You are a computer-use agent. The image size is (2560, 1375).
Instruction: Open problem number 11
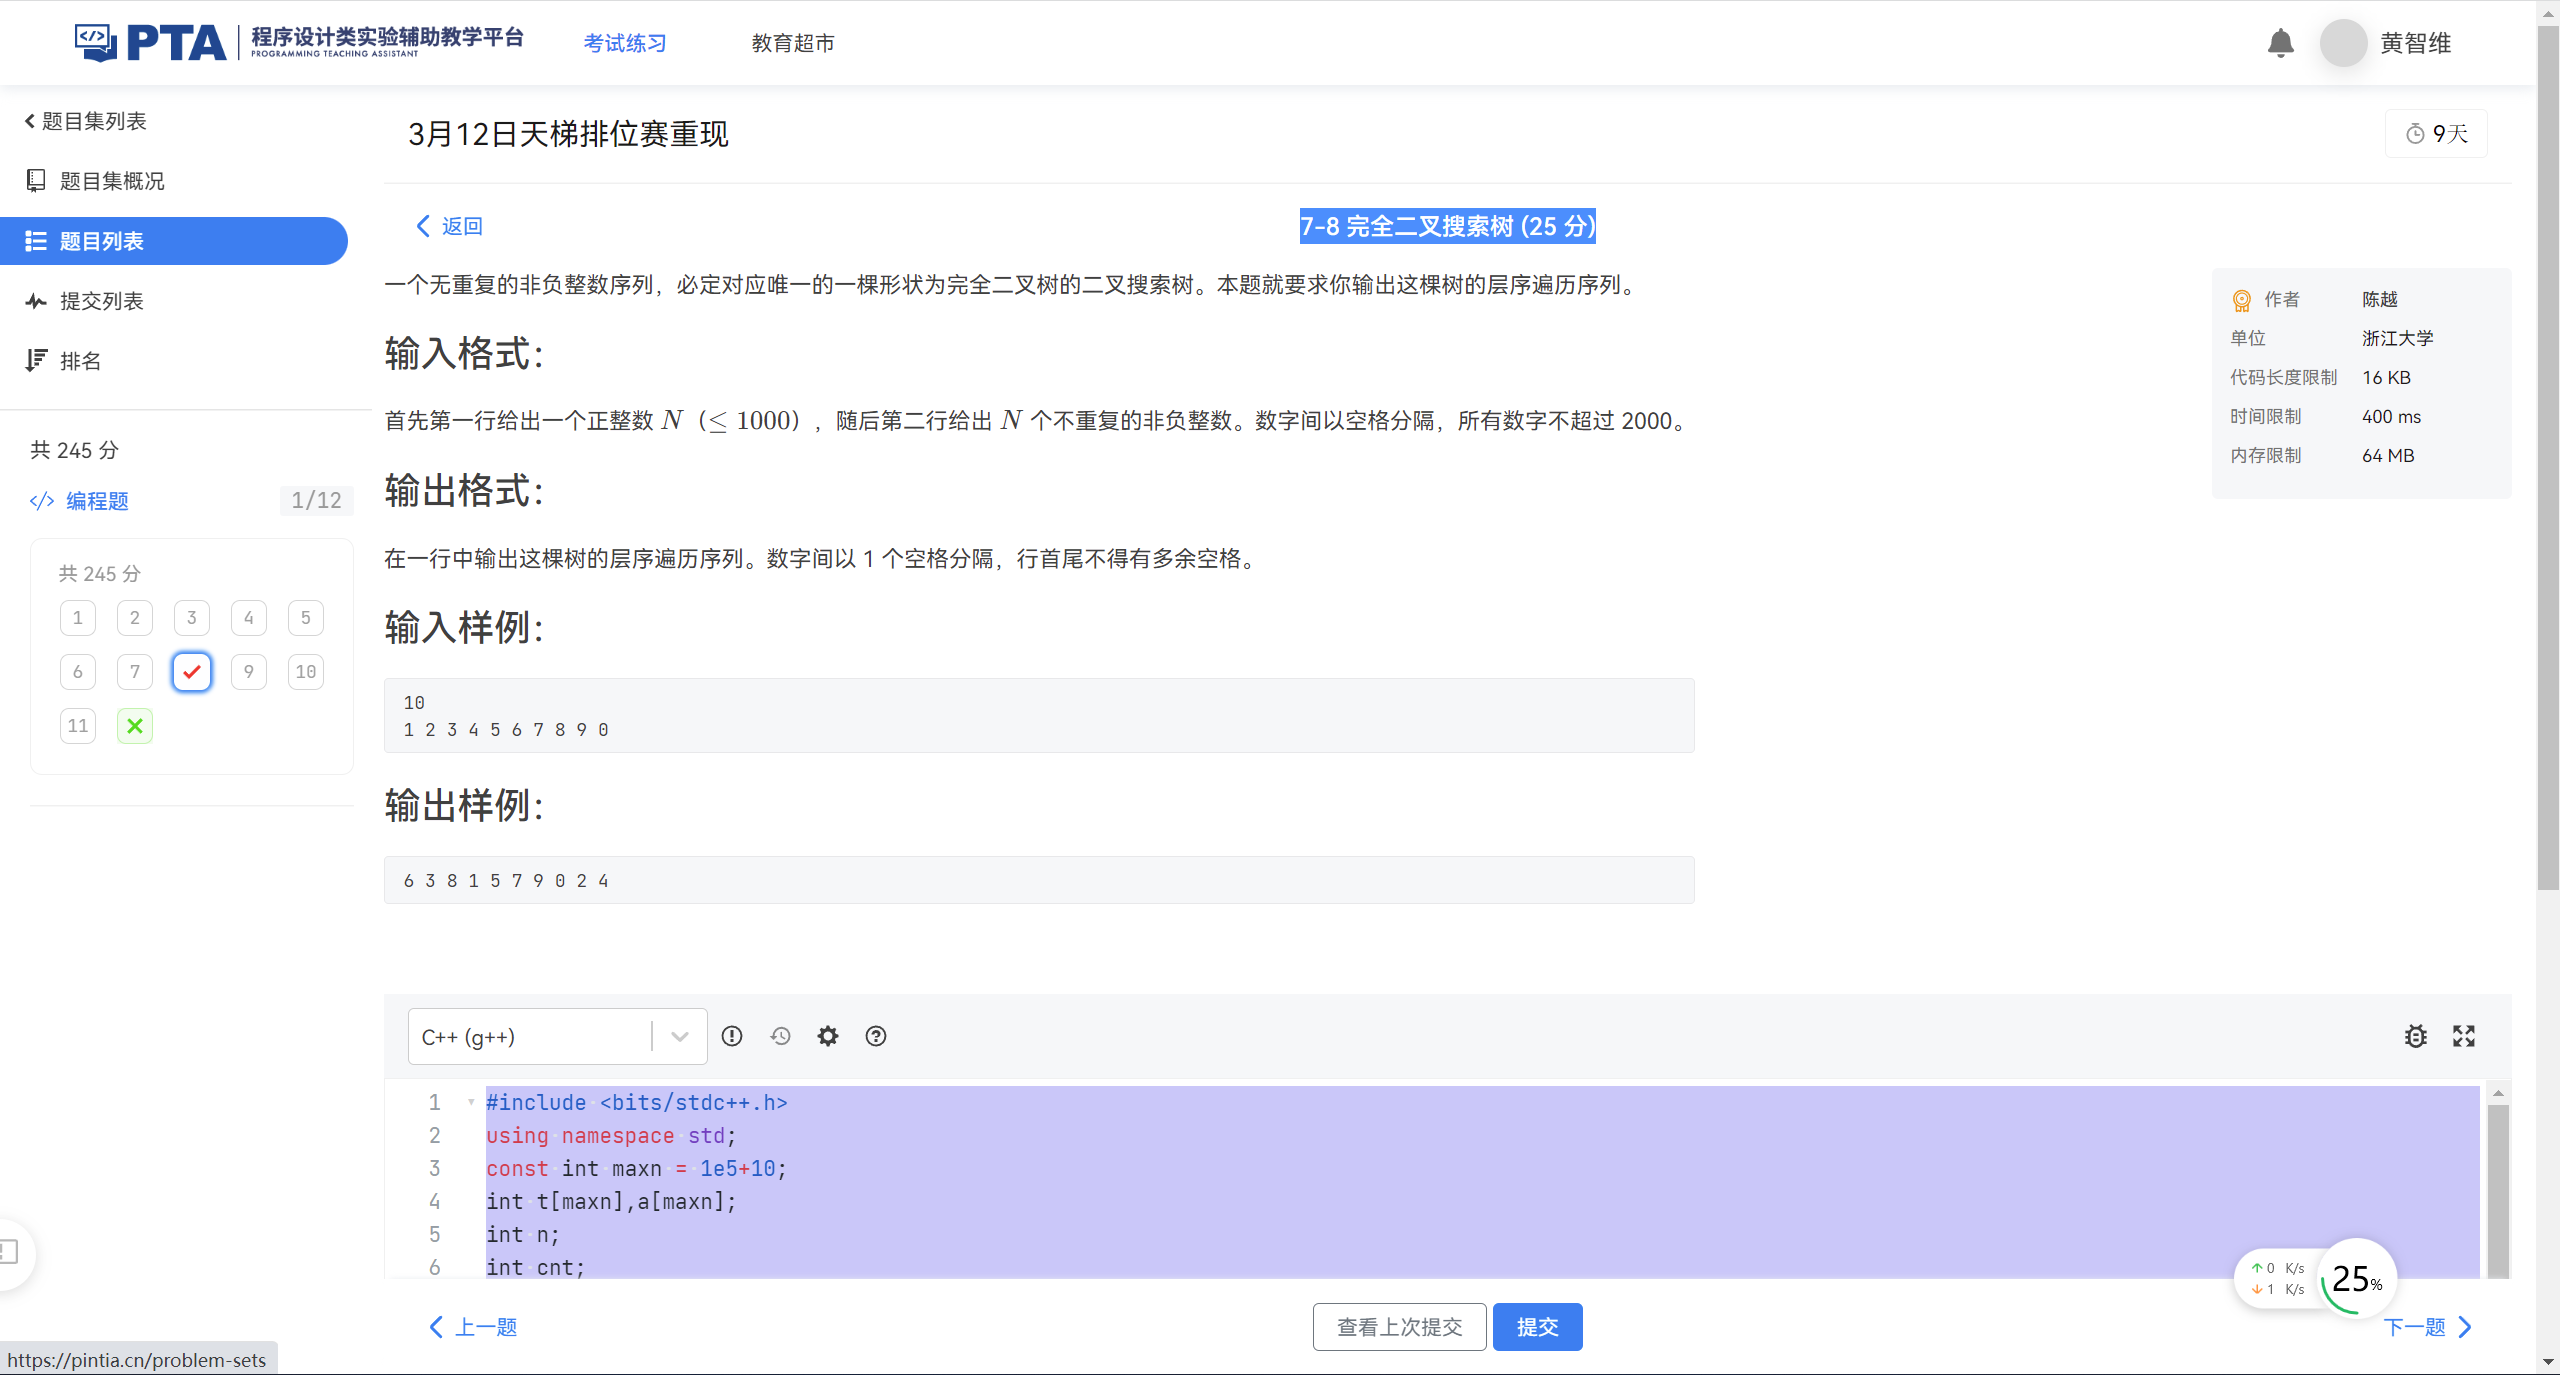tap(78, 726)
